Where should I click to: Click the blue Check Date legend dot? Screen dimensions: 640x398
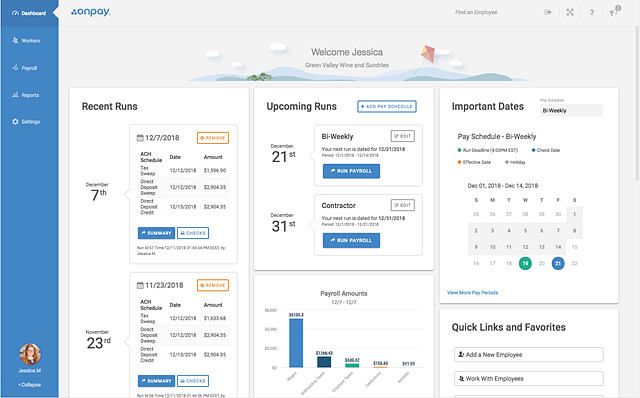(533, 150)
